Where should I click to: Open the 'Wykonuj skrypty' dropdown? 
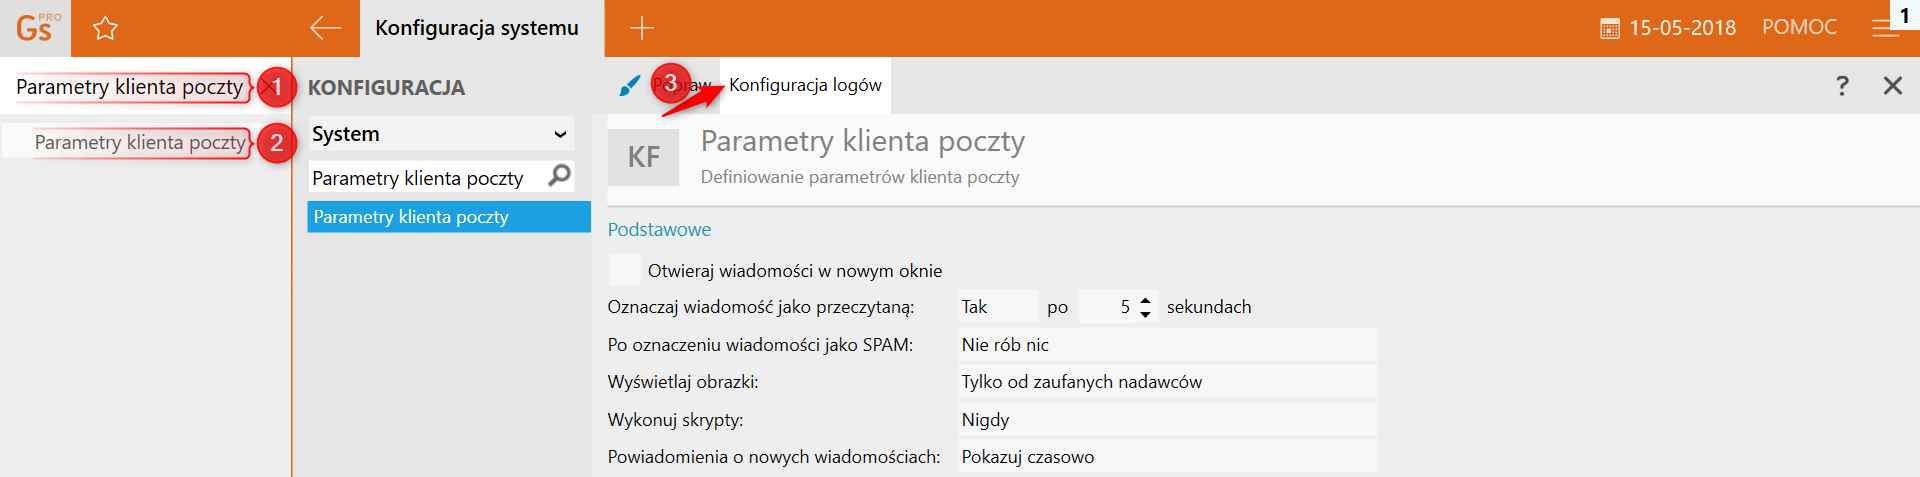pyautogui.click(x=1166, y=420)
